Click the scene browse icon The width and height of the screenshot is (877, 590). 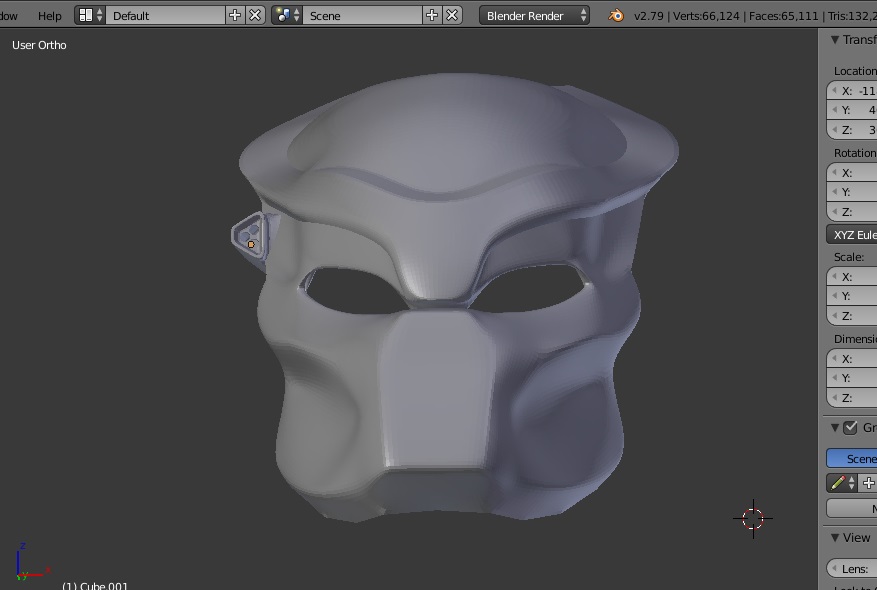(x=287, y=15)
